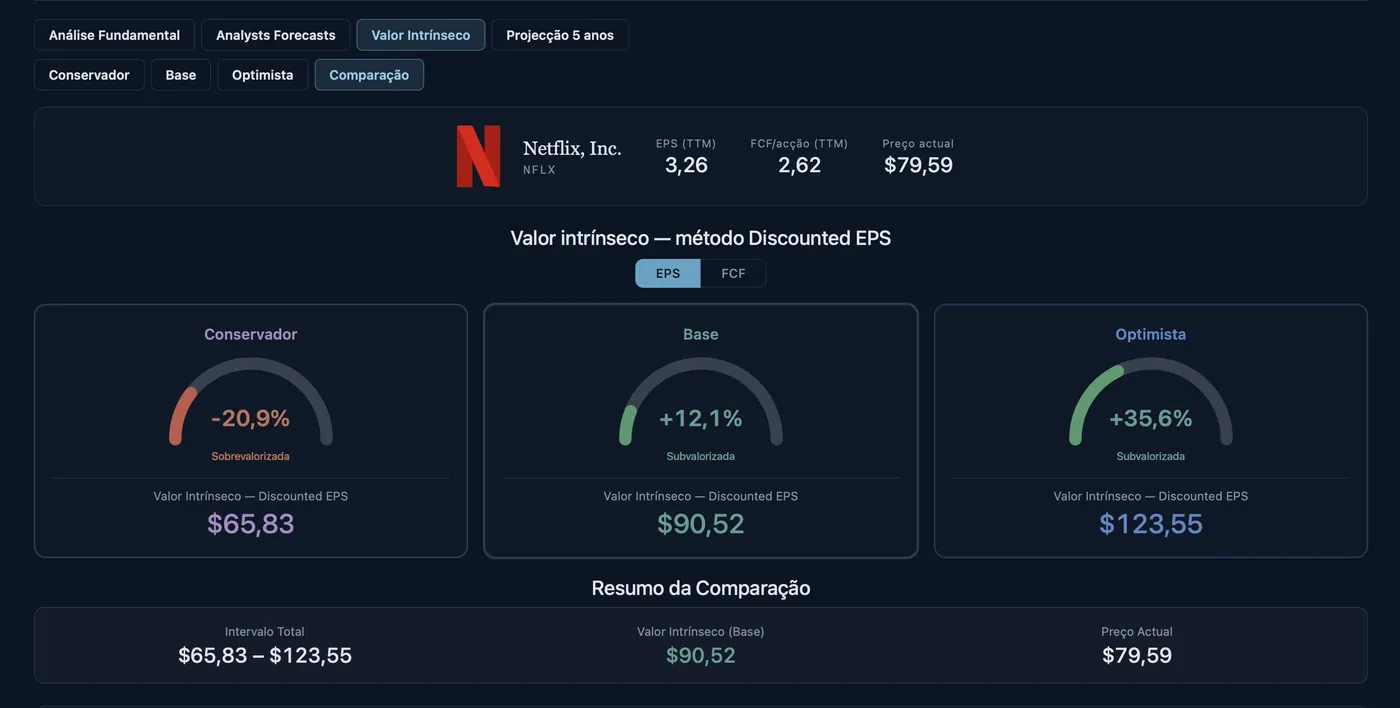1400x708 pixels.
Task: Click the +35,6% Optimista gauge
Action: (1151, 402)
